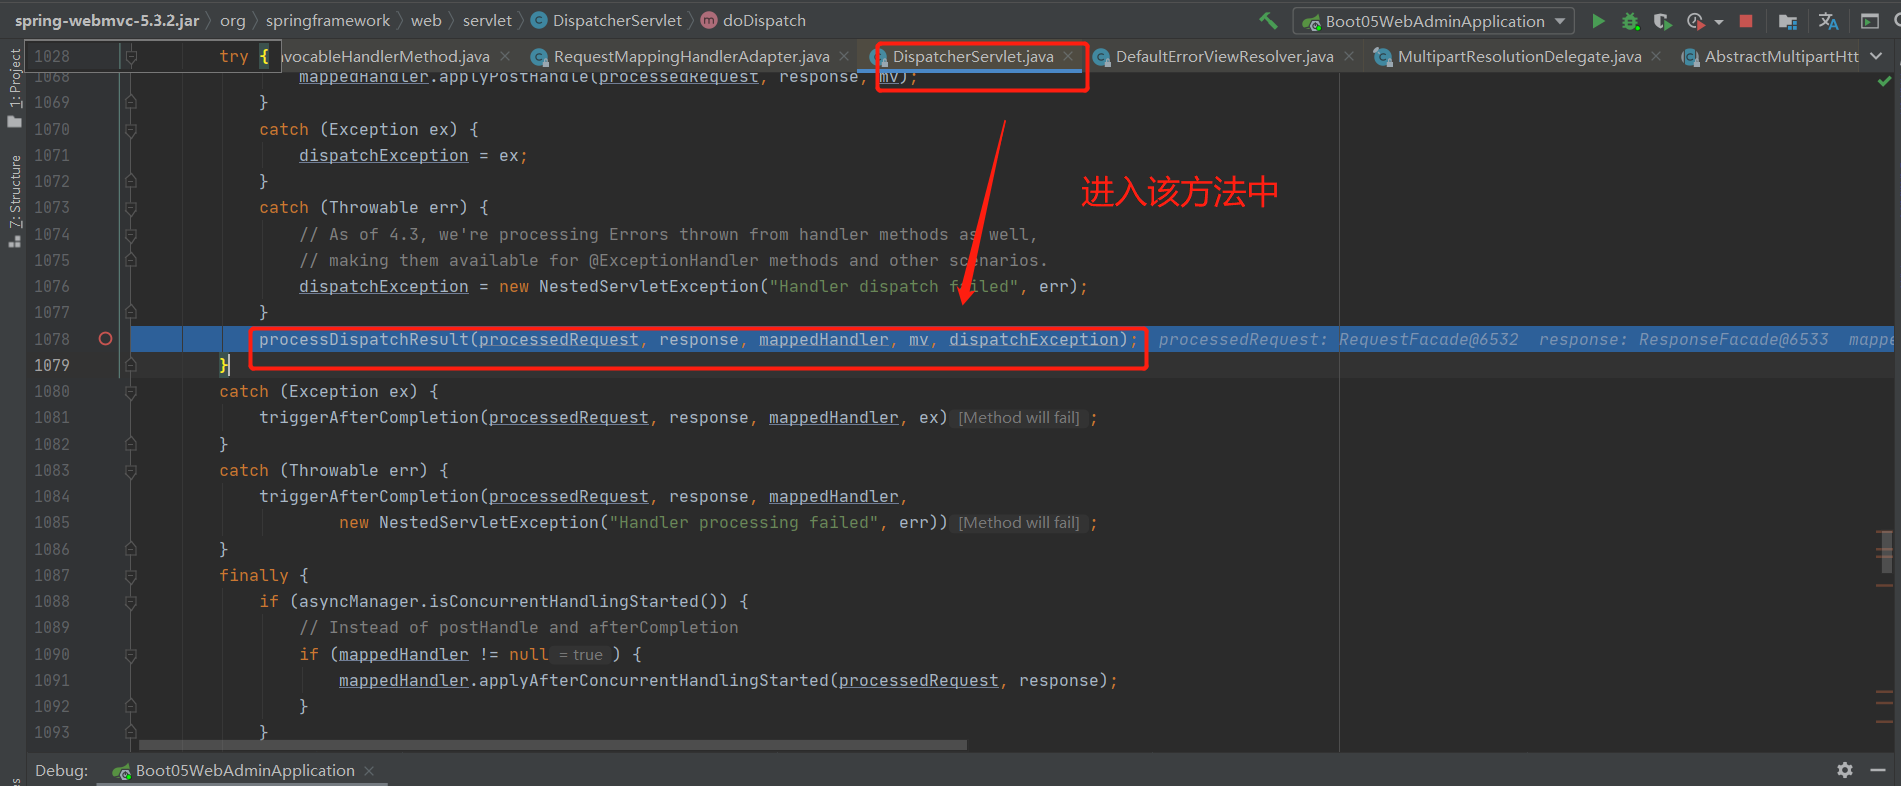Toggle the breakpoint on line 1078
The image size is (1901, 786).
(x=105, y=339)
